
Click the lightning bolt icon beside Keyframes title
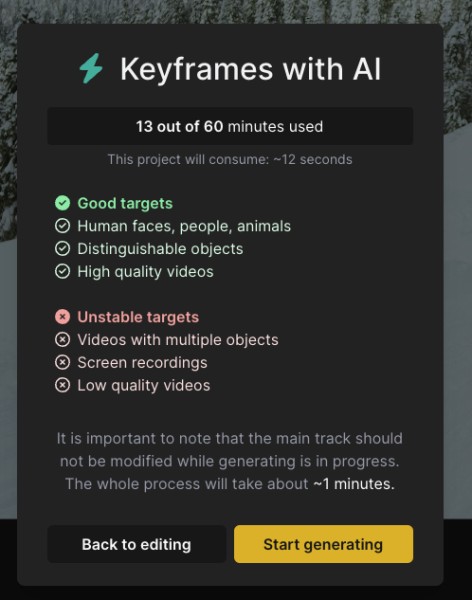tap(91, 68)
